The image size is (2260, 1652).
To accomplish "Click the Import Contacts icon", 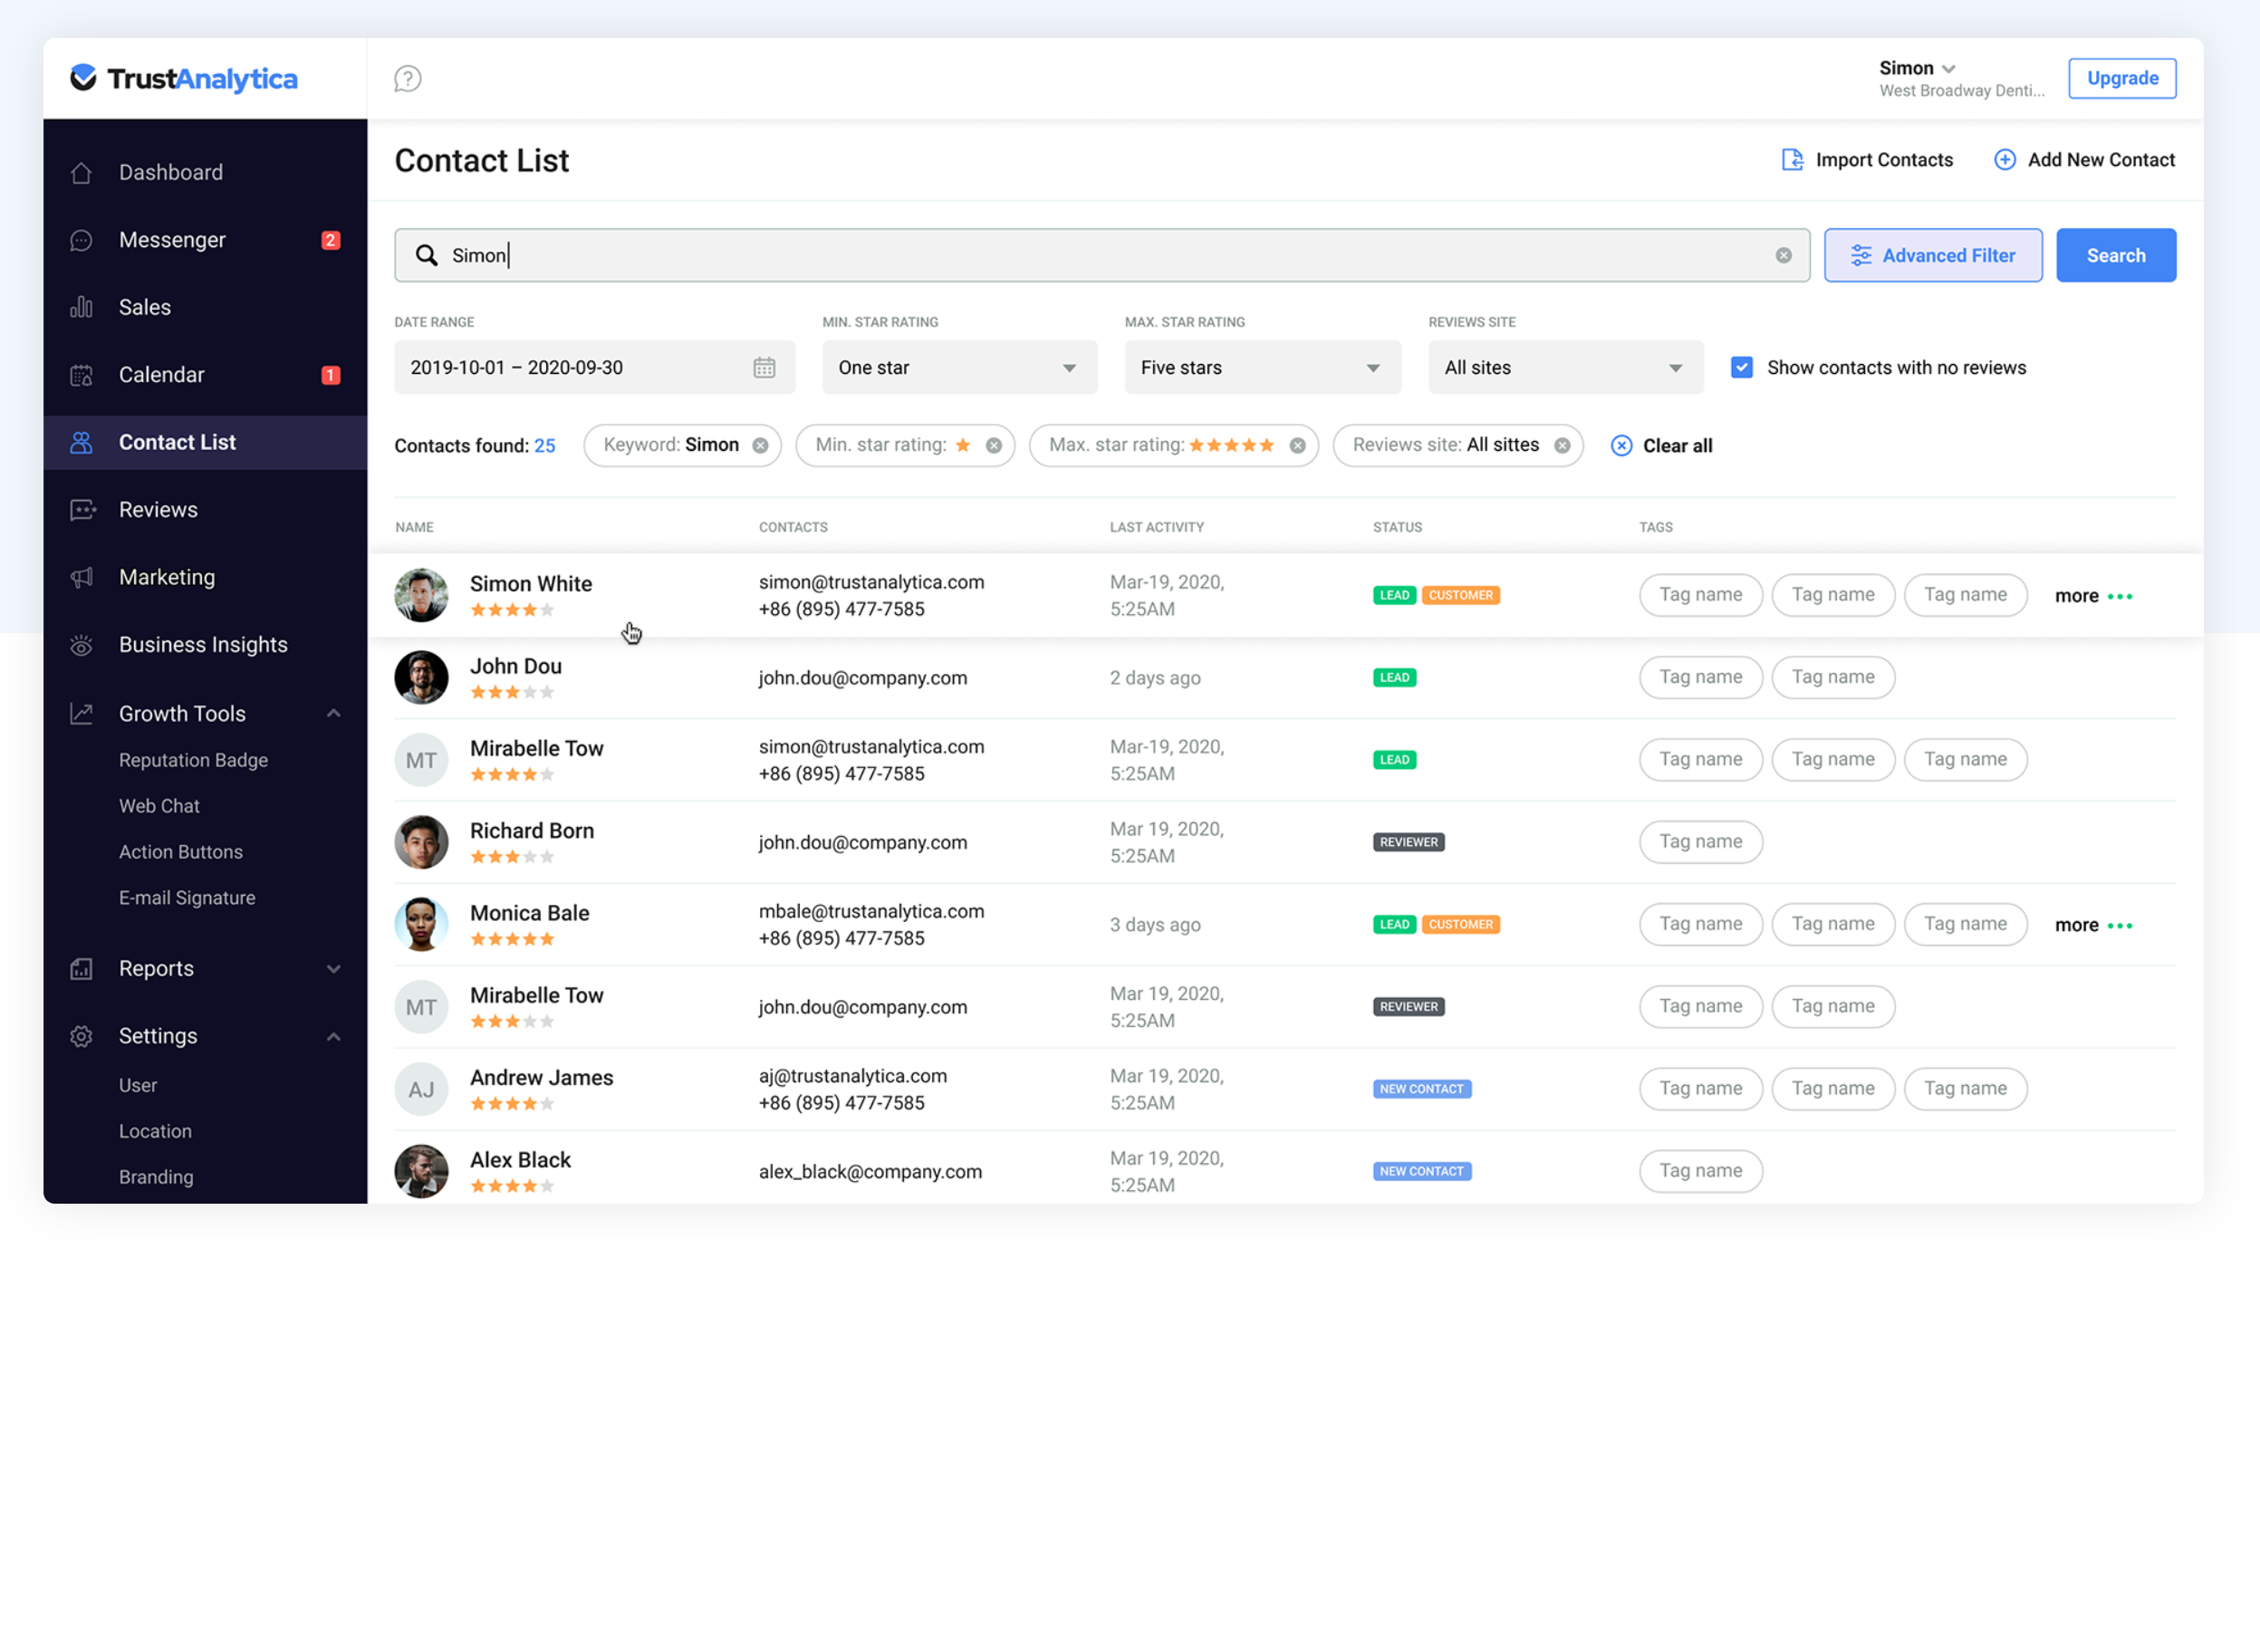I will [1792, 159].
